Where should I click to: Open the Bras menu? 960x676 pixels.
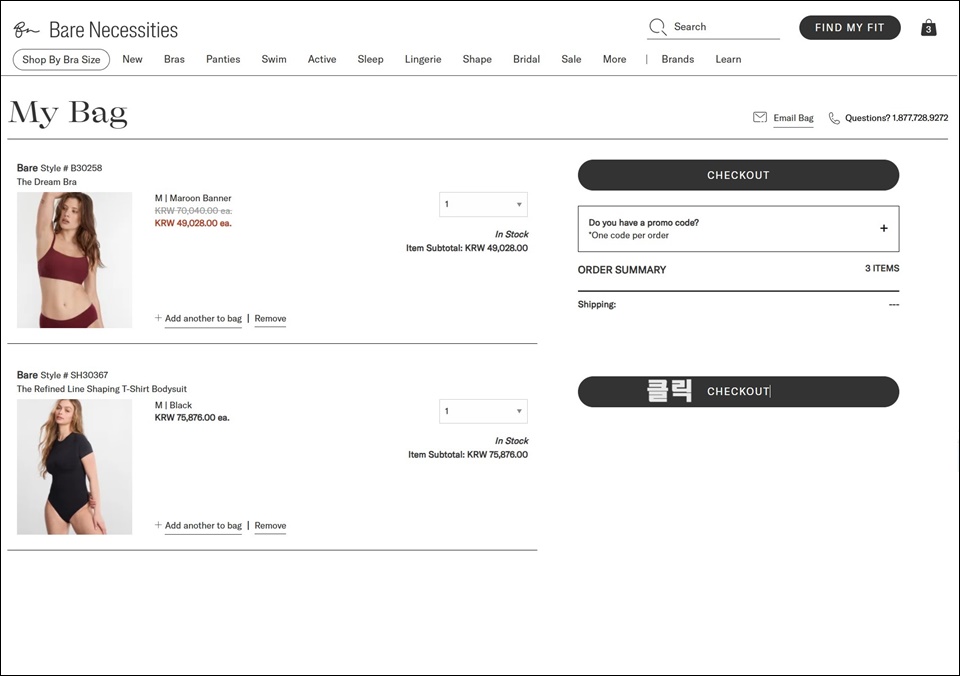coord(174,59)
